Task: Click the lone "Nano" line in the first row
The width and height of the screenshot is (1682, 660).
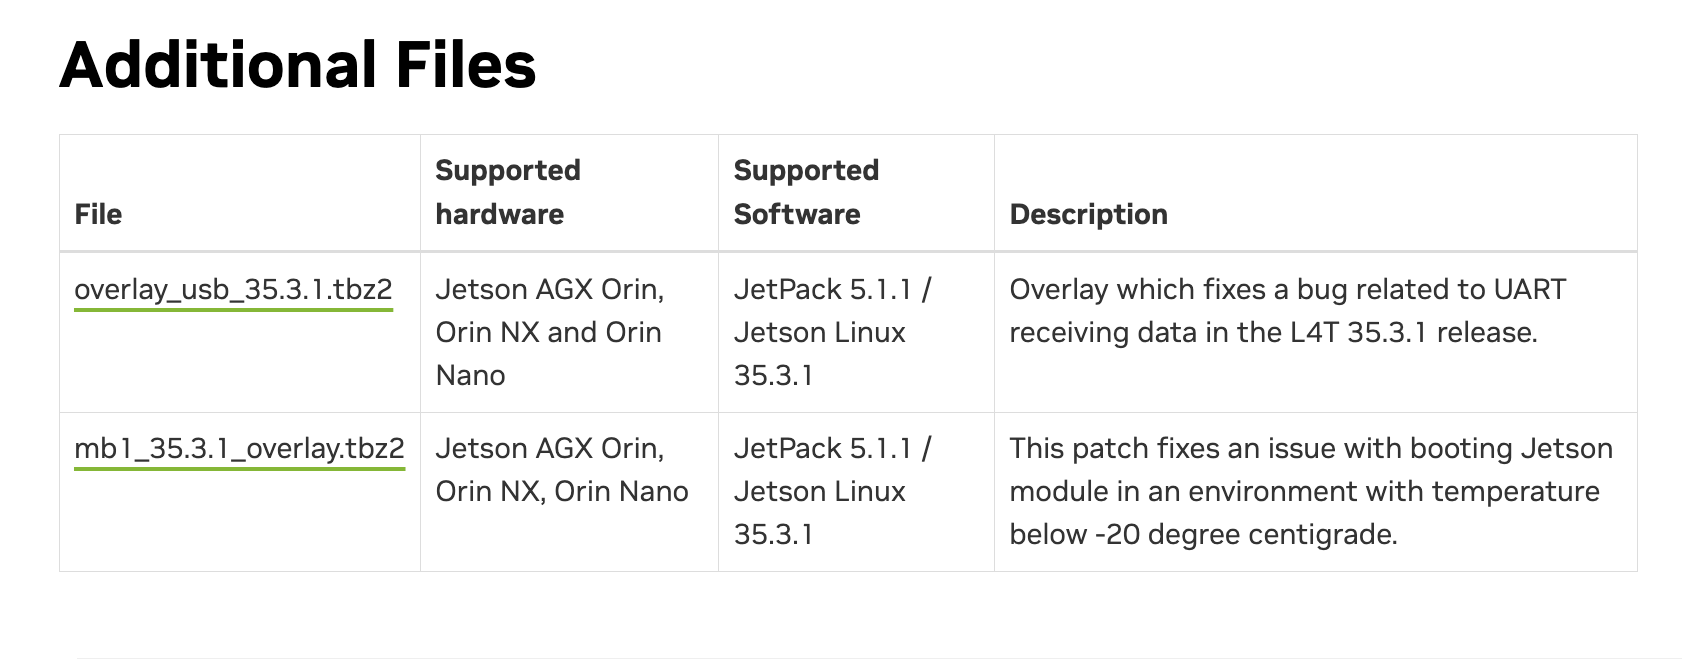Action: [470, 375]
